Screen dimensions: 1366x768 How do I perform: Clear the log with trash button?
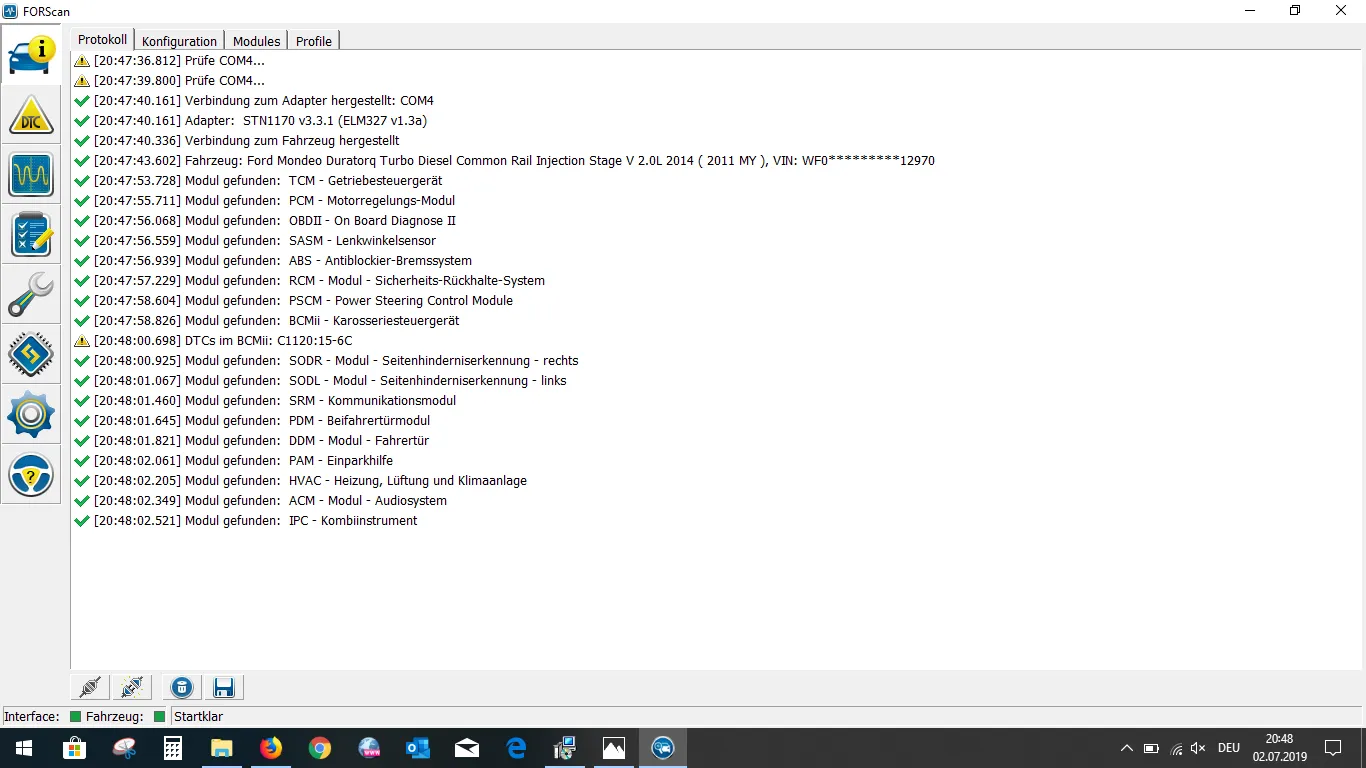(x=181, y=687)
